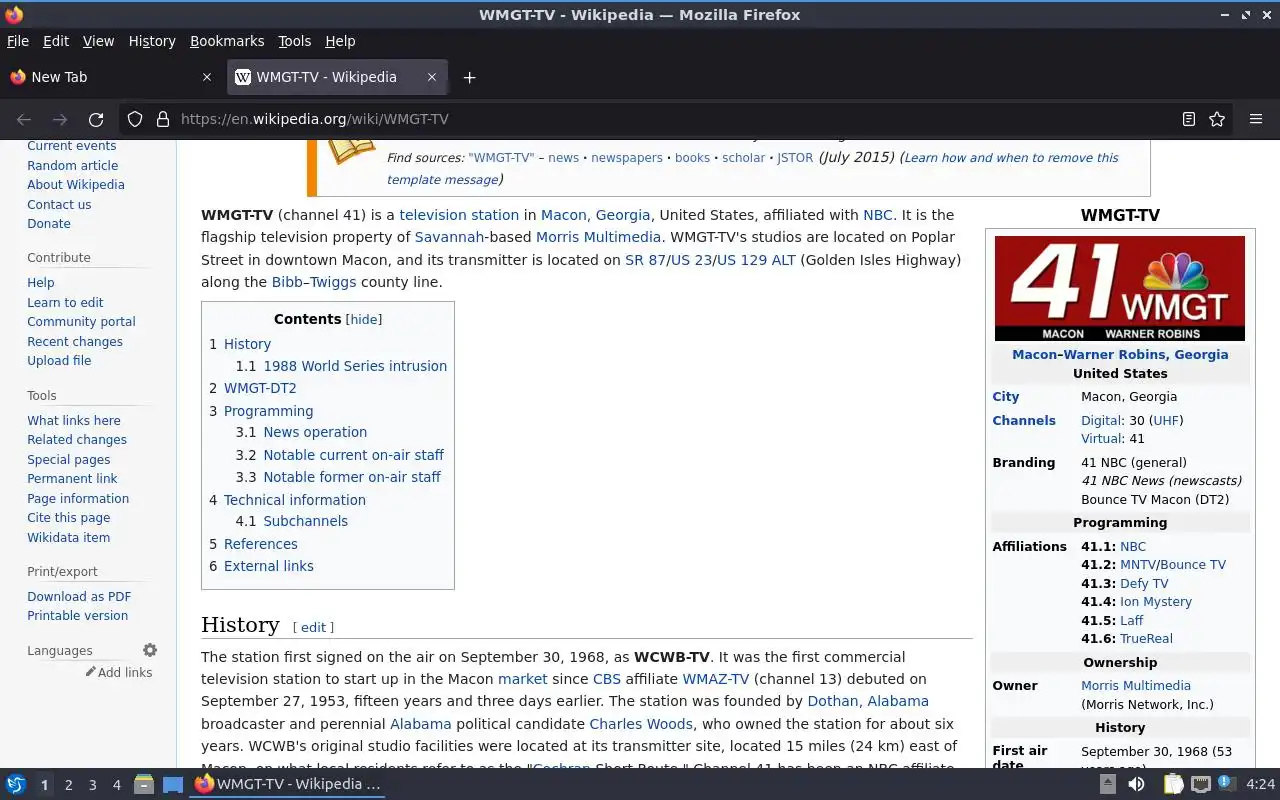Viewport: 1280px width, 800px height.
Task: Open What links here tool
Action: [x=74, y=421]
